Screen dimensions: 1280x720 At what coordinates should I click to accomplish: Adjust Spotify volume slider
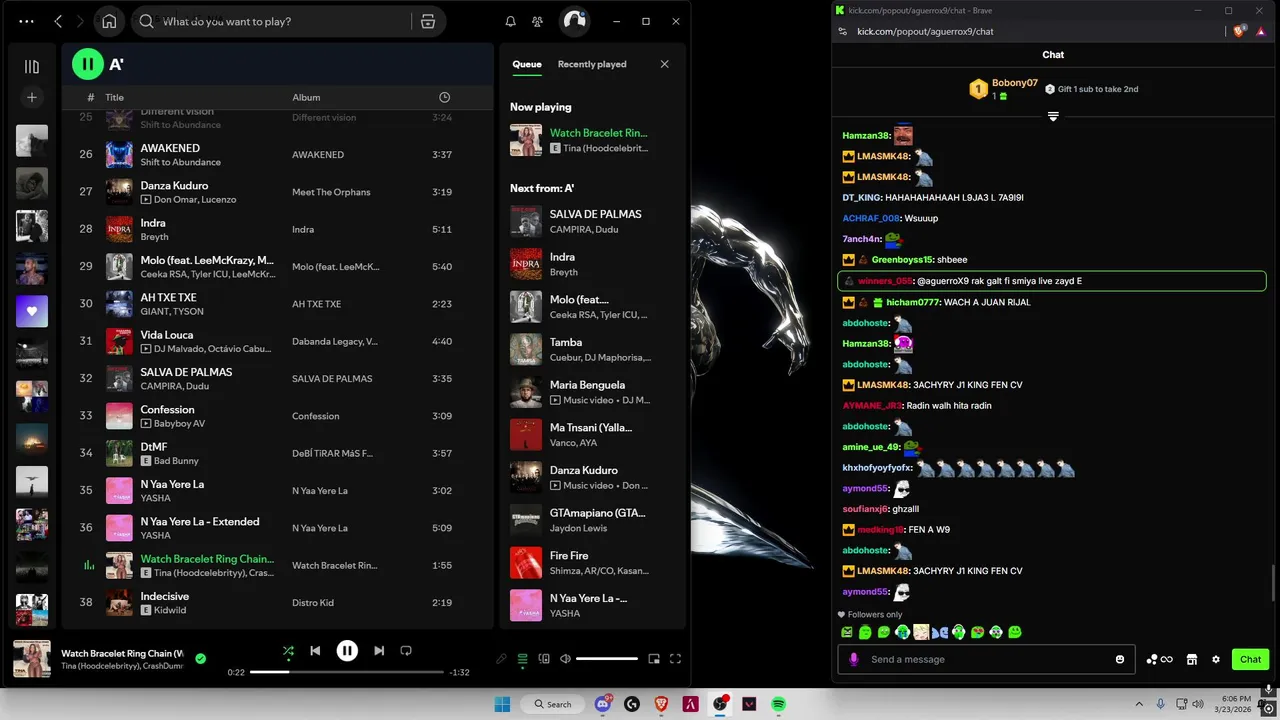607,659
